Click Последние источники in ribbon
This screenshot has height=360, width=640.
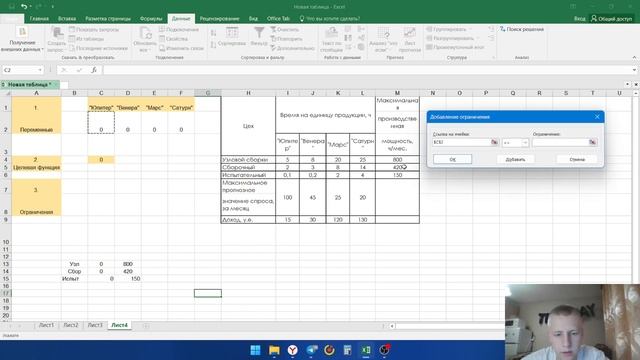98,48
